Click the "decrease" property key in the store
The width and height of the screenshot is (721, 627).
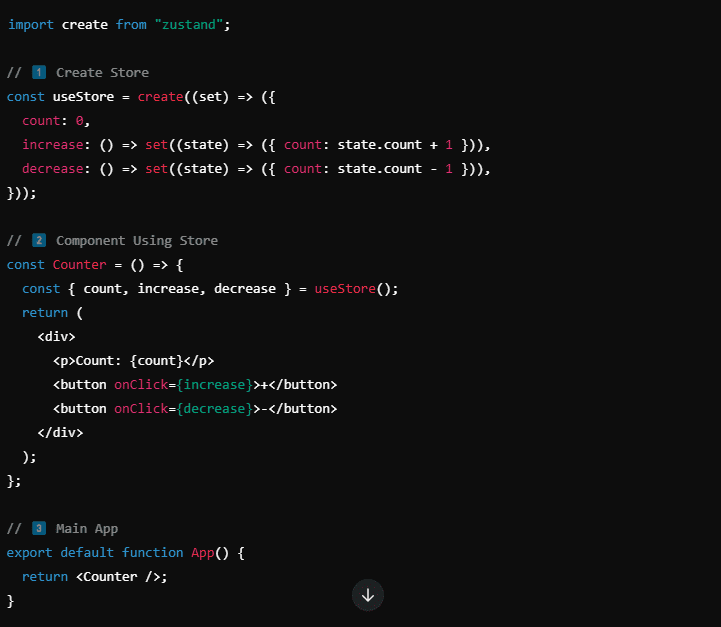(53, 169)
